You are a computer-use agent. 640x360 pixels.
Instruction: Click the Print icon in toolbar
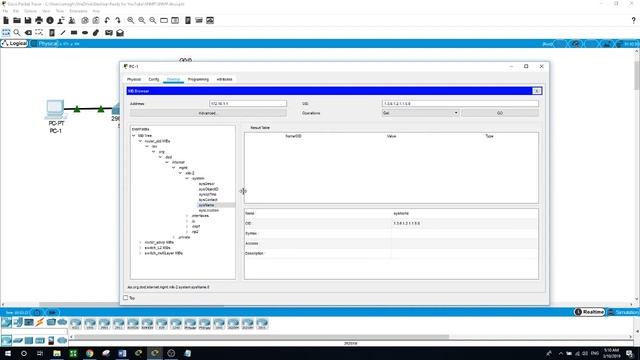39,20
